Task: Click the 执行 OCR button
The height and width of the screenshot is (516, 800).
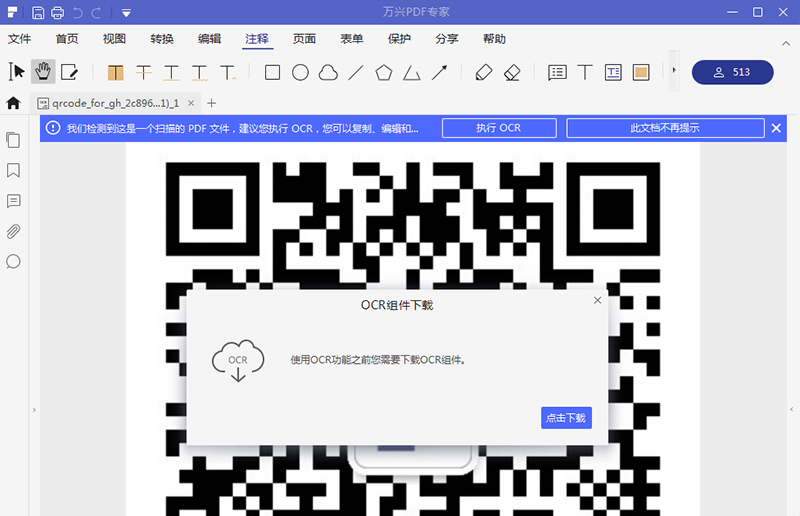Action: pos(499,128)
